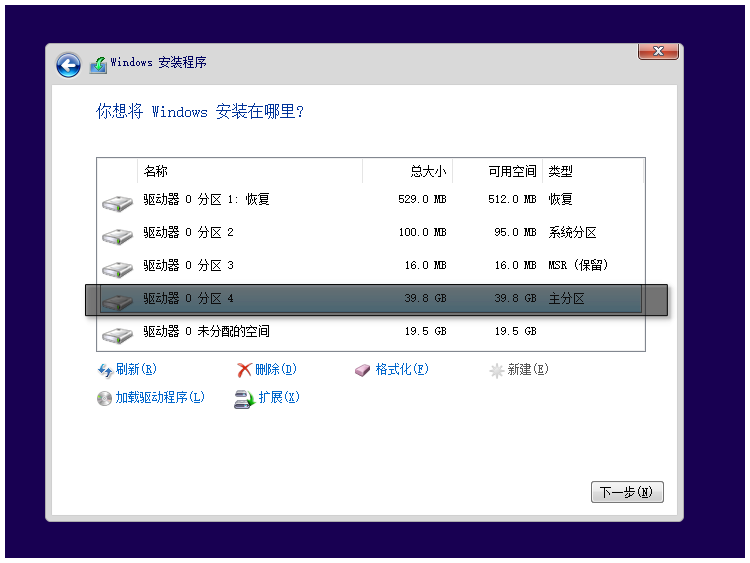Select row 驱动器 0 分区 4
The image size is (750, 563).
[x=371, y=299]
